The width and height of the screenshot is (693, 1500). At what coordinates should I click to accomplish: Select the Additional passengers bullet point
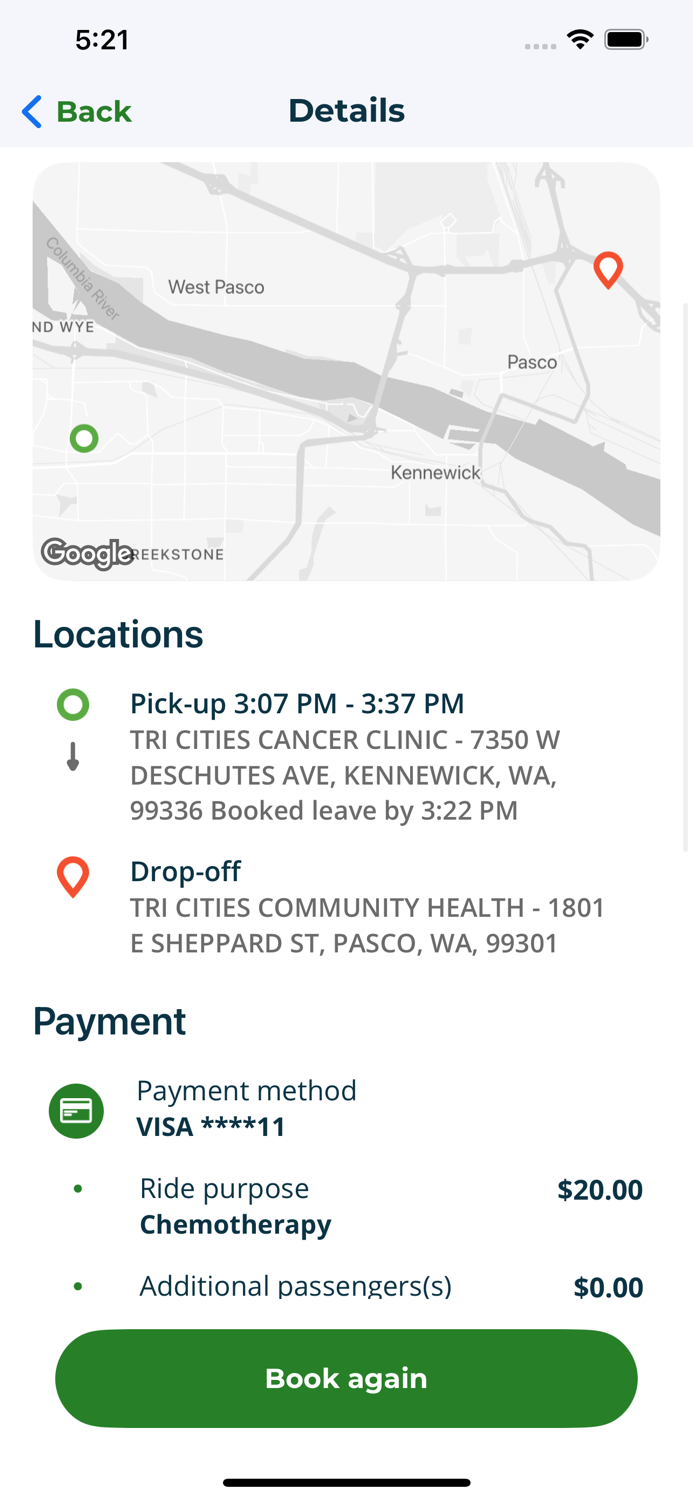[x=76, y=1286]
